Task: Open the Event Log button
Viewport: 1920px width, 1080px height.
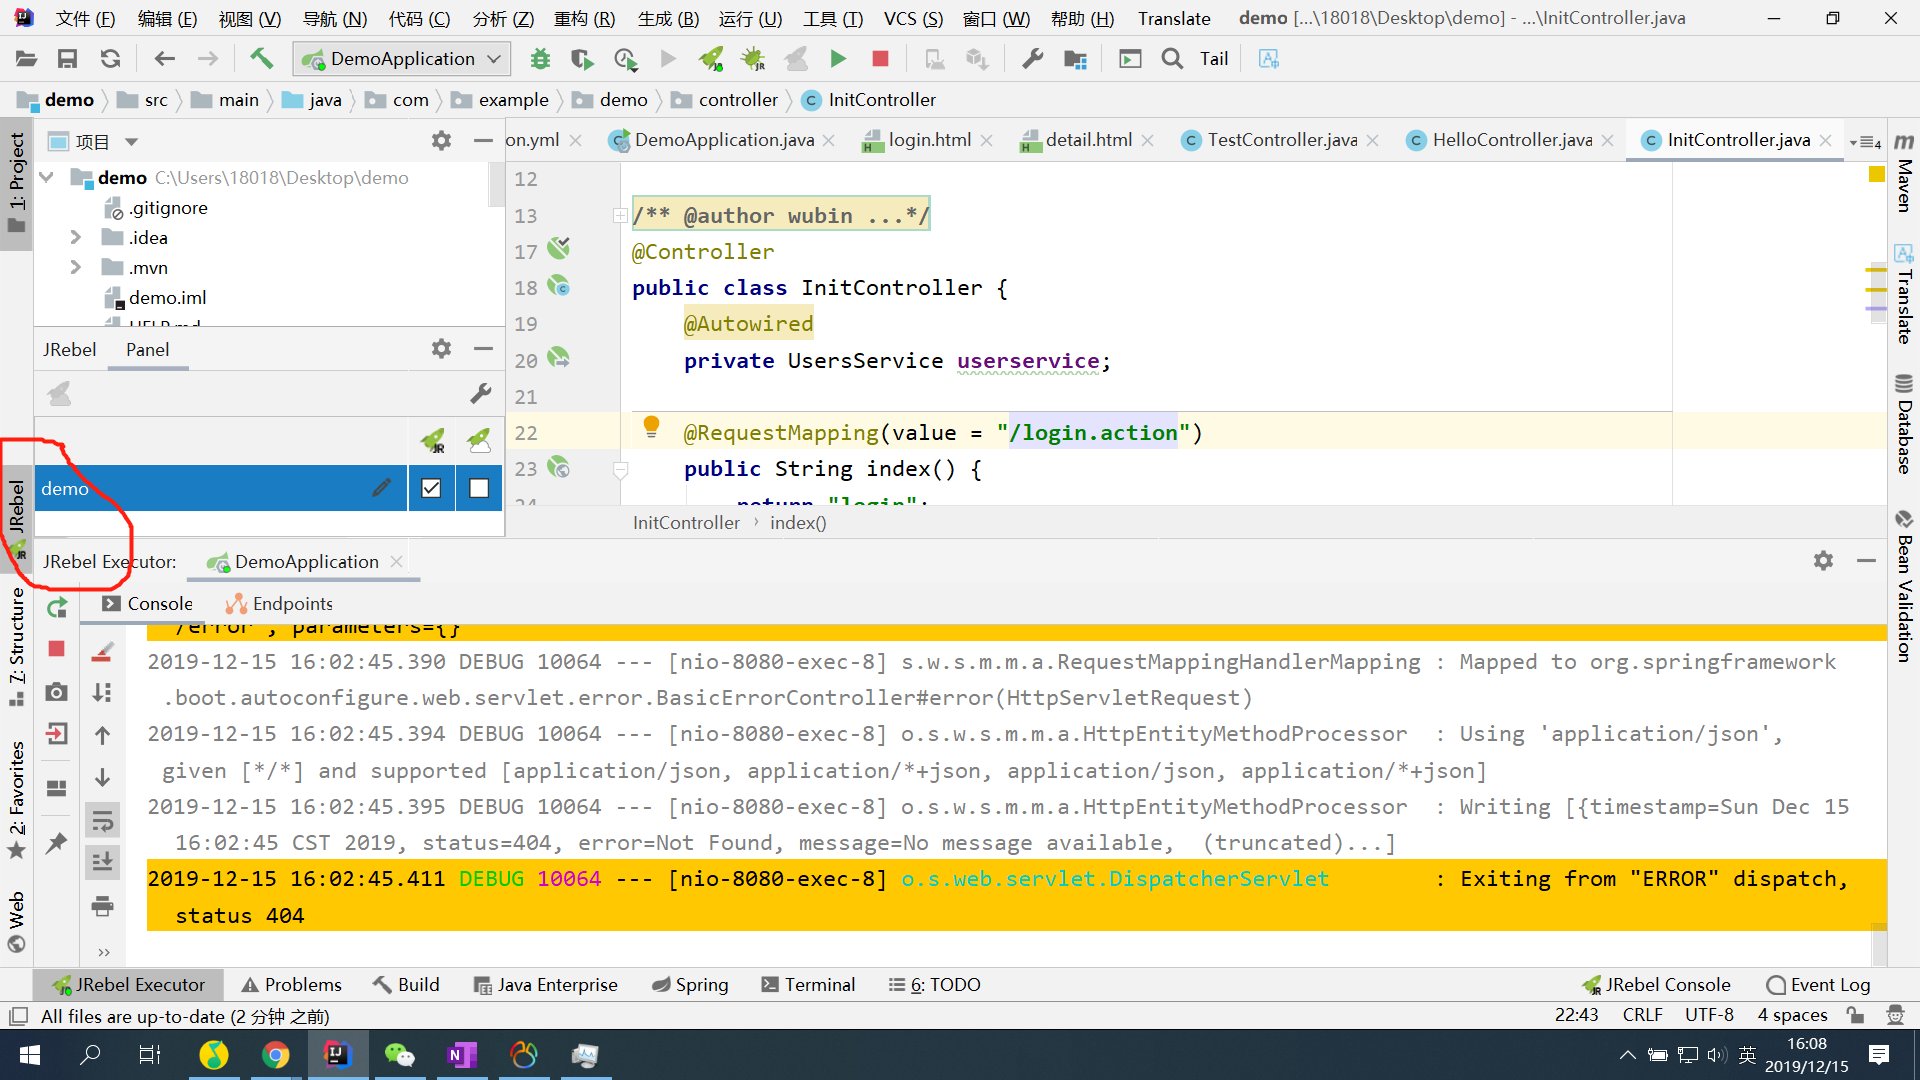Action: pyautogui.click(x=1818, y=985)
